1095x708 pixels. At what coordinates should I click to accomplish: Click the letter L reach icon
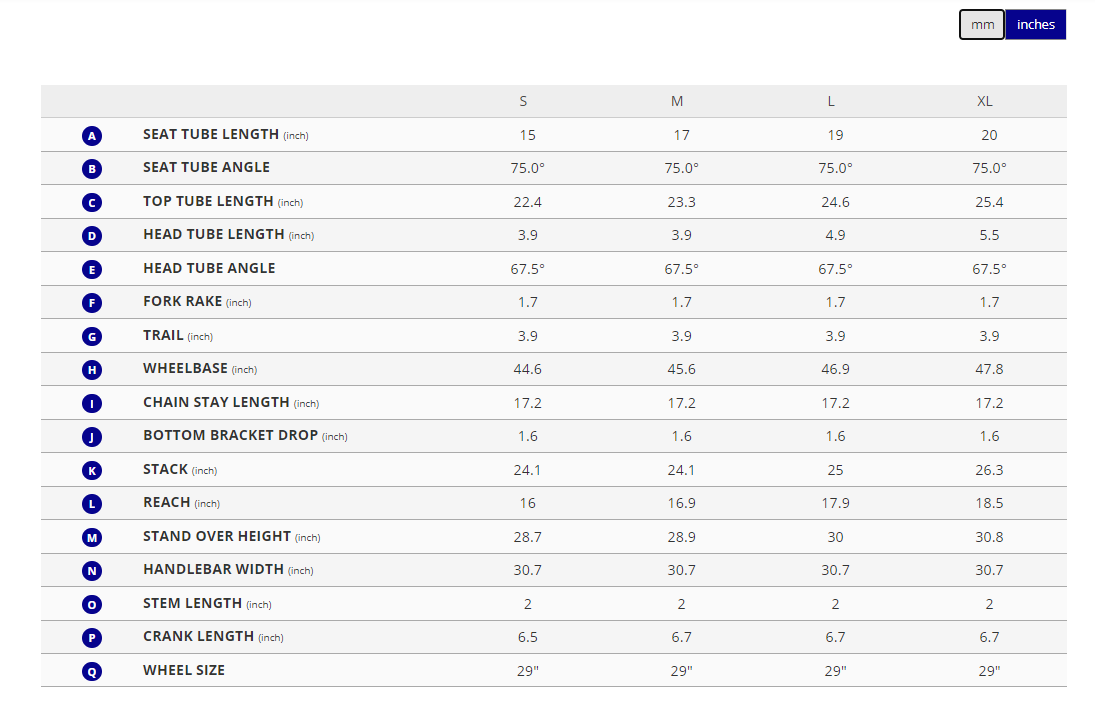coord(92,504)
